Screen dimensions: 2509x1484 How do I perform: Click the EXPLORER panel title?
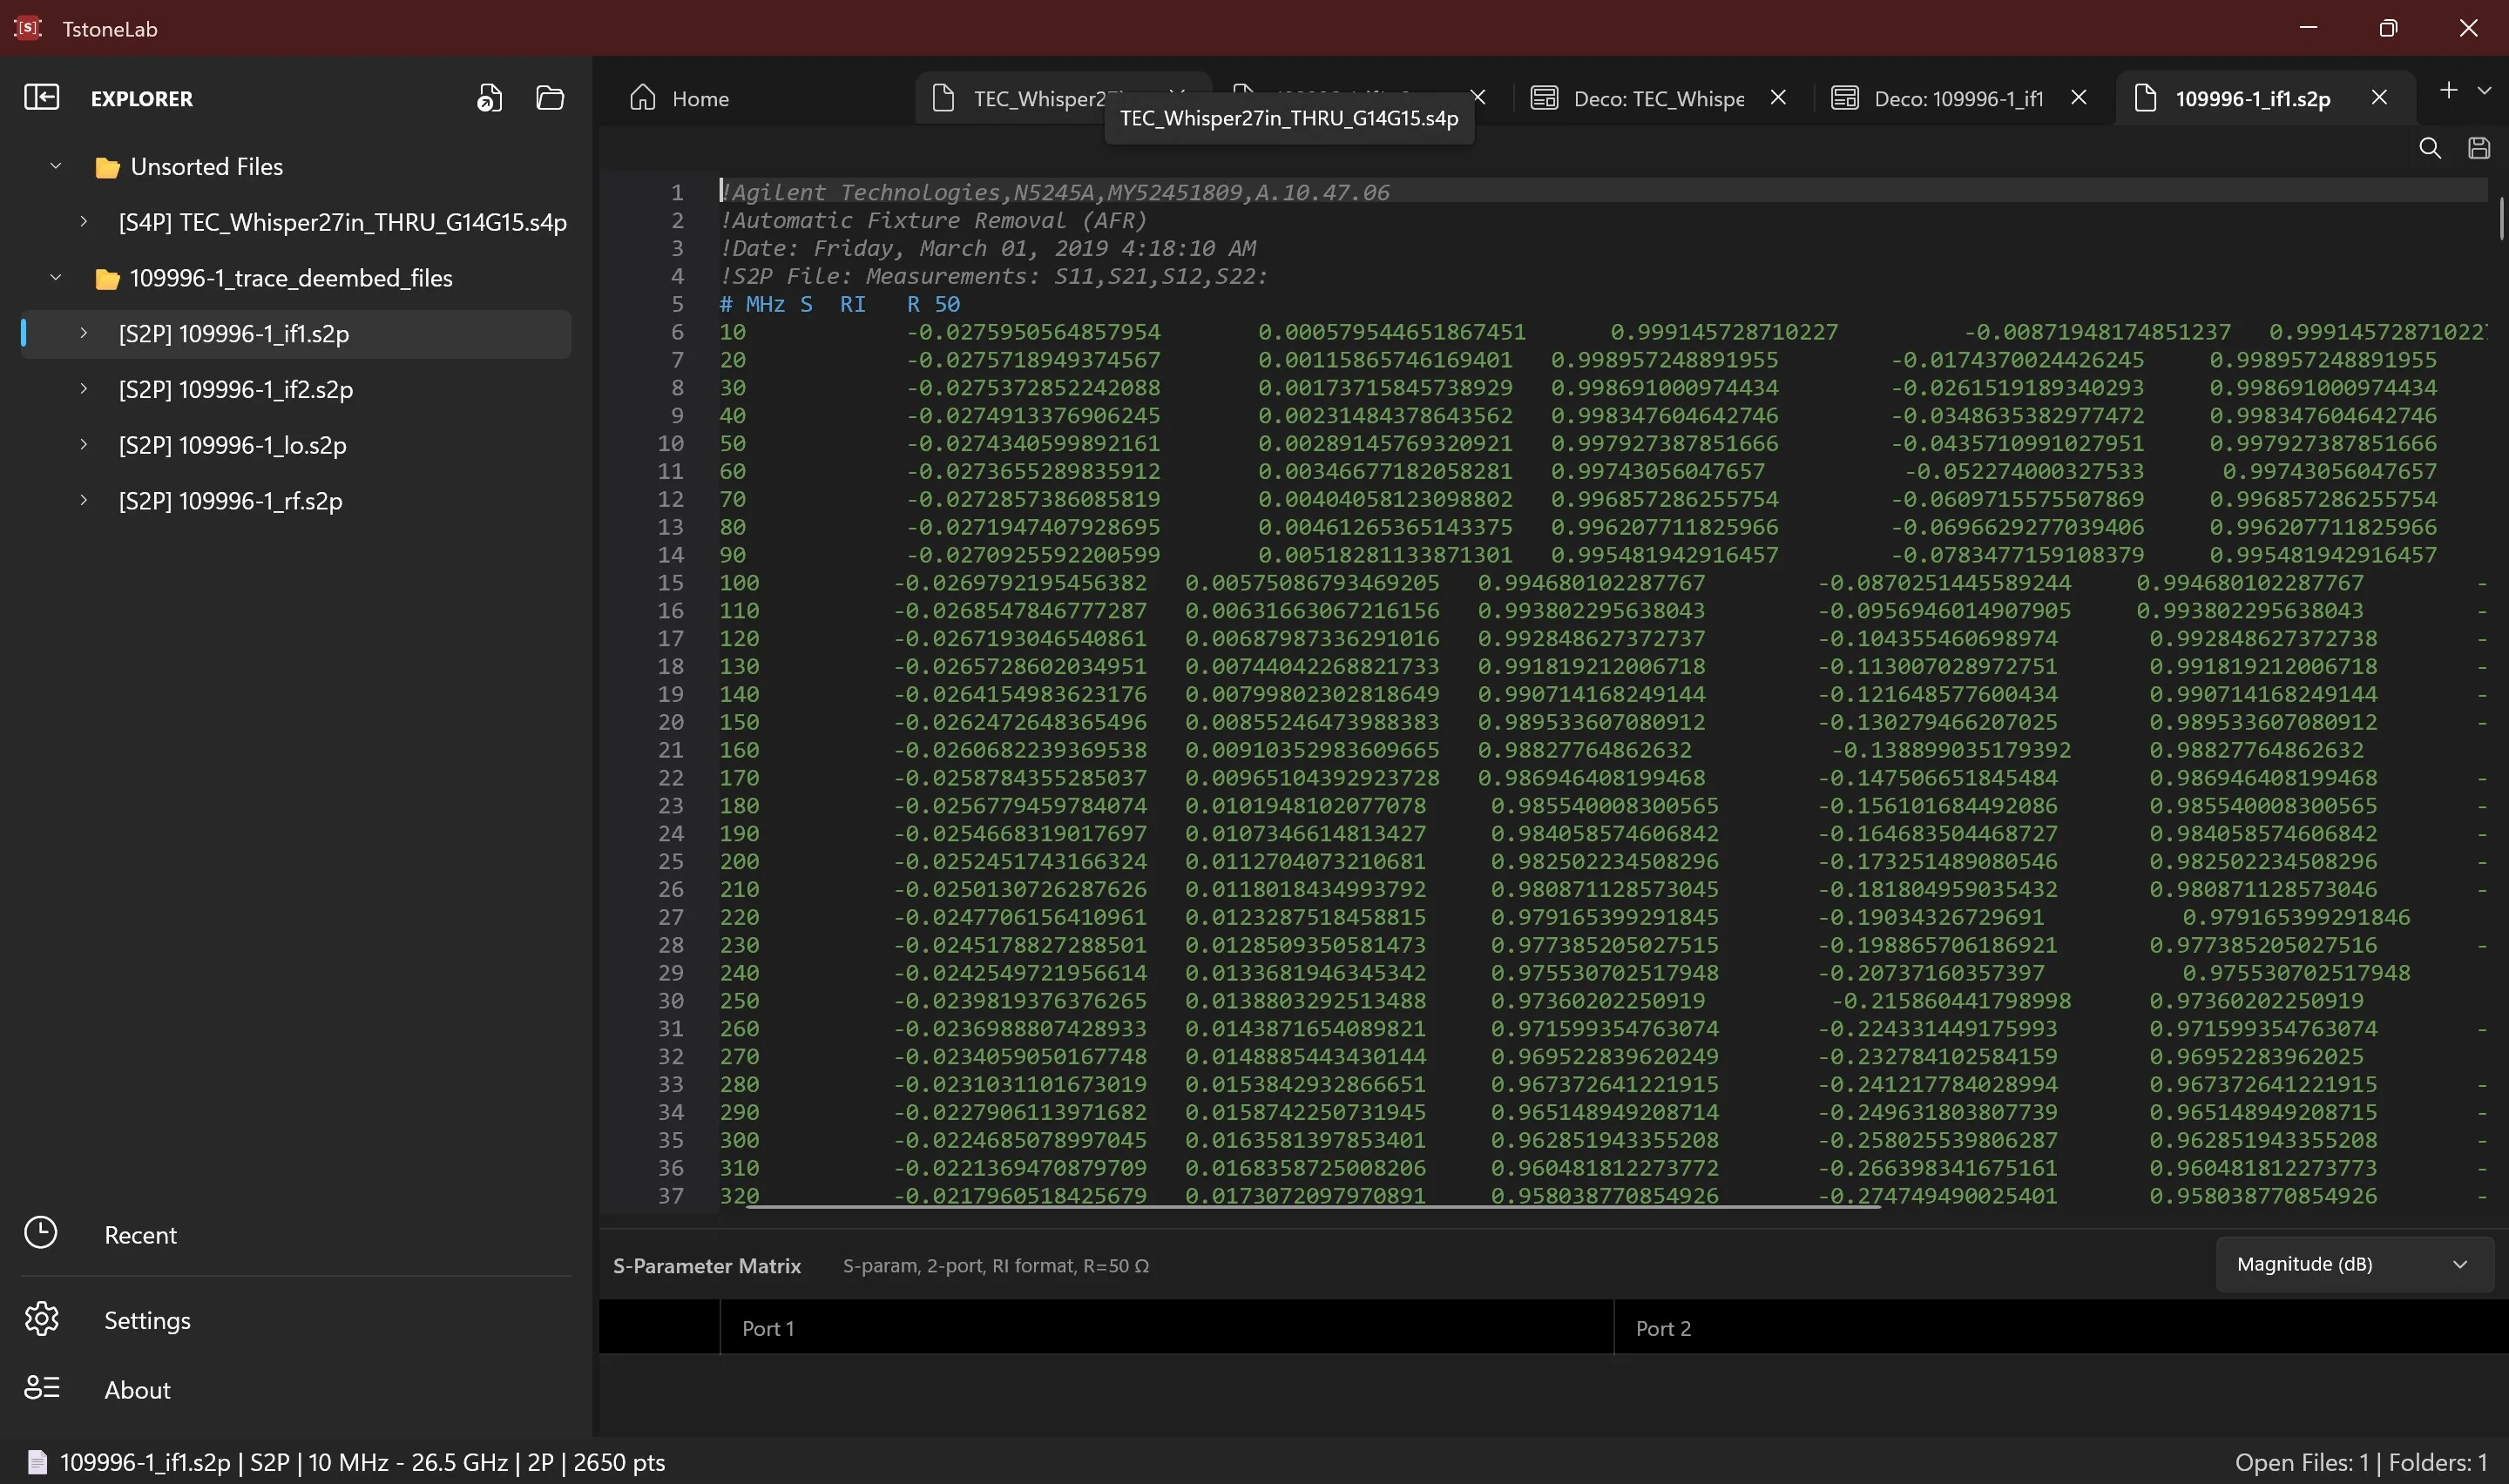click(x=142, y=98)
